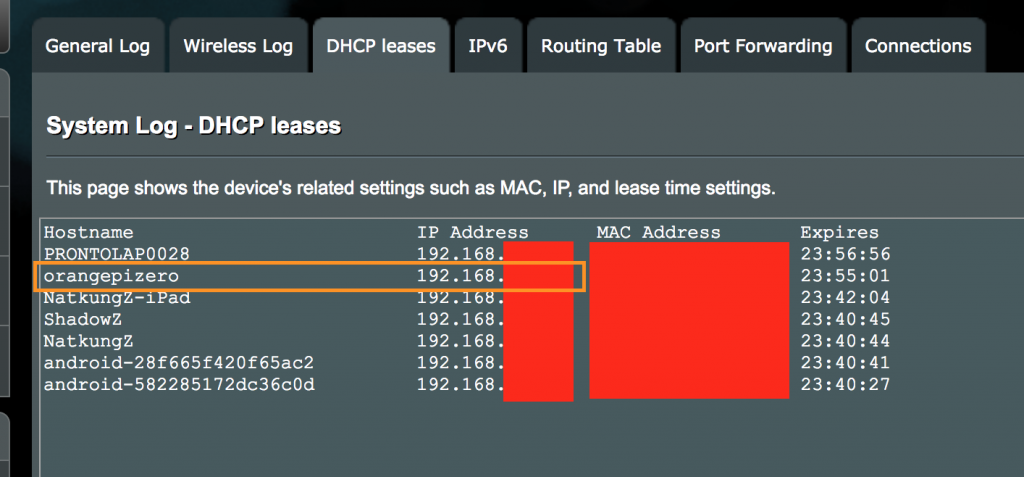This screenshot has height=477, width=1024.
Task: Click the IP Address column header
Action: [473, 233]
